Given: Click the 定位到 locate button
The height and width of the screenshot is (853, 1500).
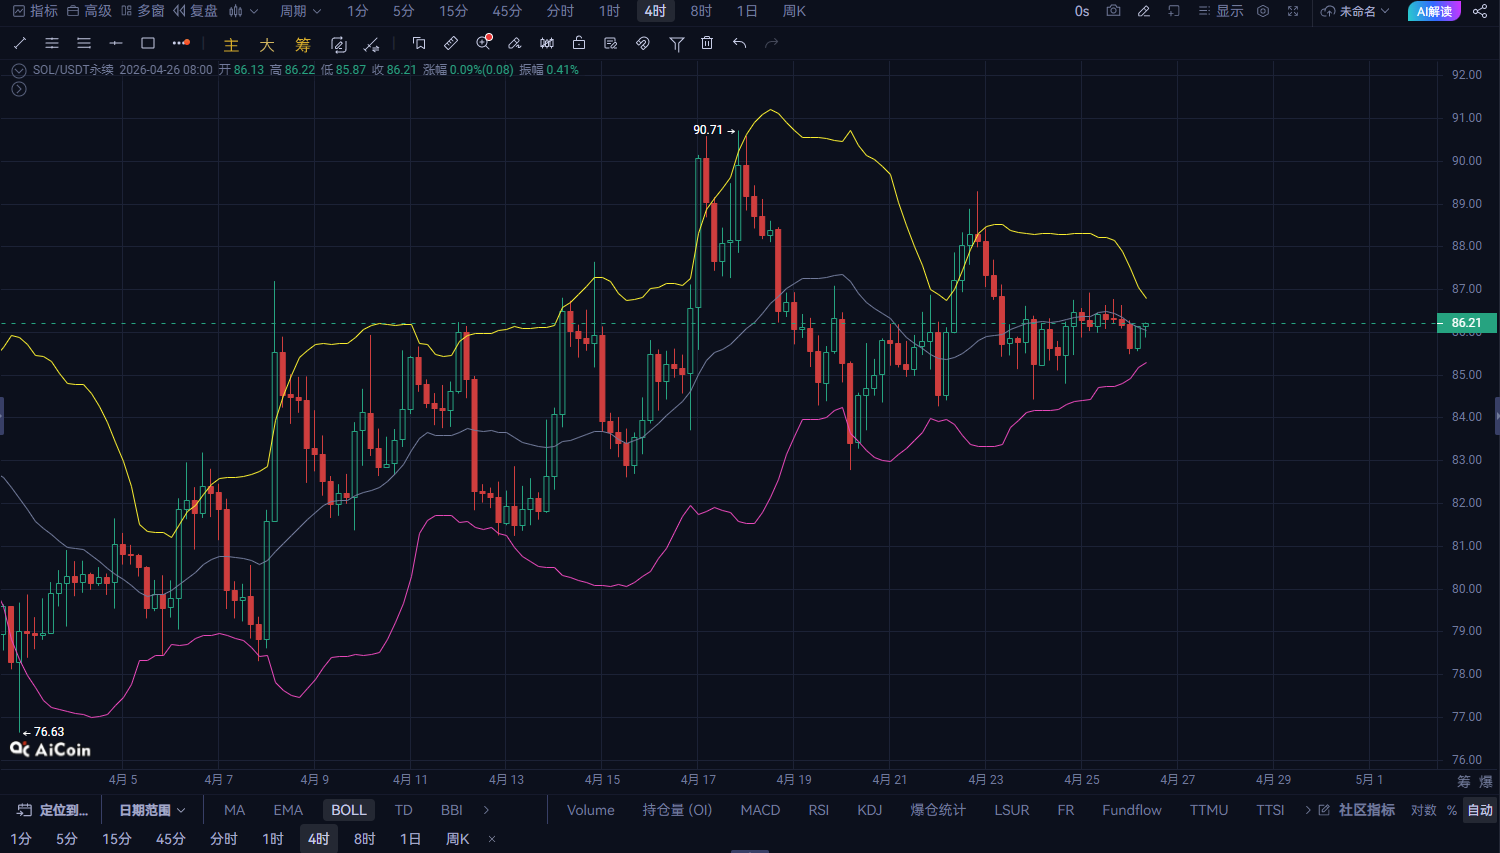Looking at the screenshot, I should tap(53, 810).
